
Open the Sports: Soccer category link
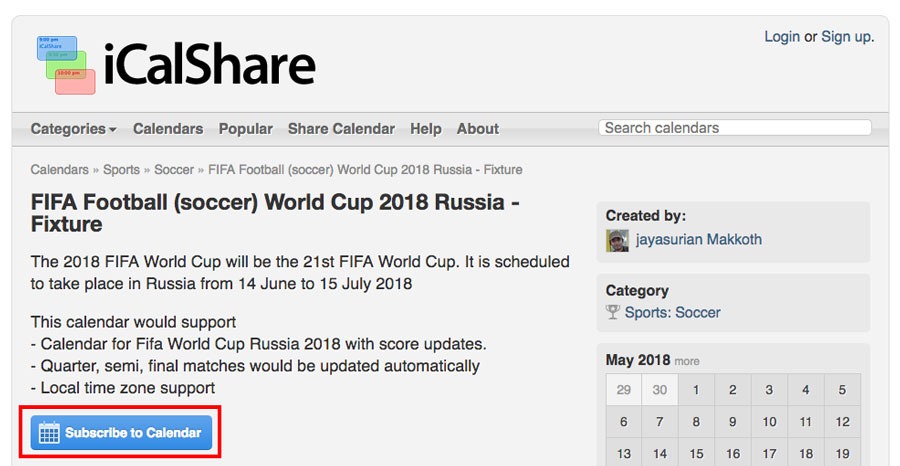tap(672, 313)
